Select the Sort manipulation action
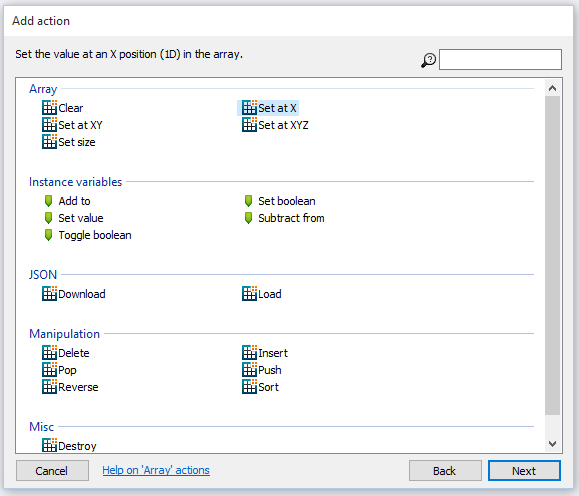Image resolution: width=579 pixels, height=496 pixels. pyautogui.click(x=261, y=387)
